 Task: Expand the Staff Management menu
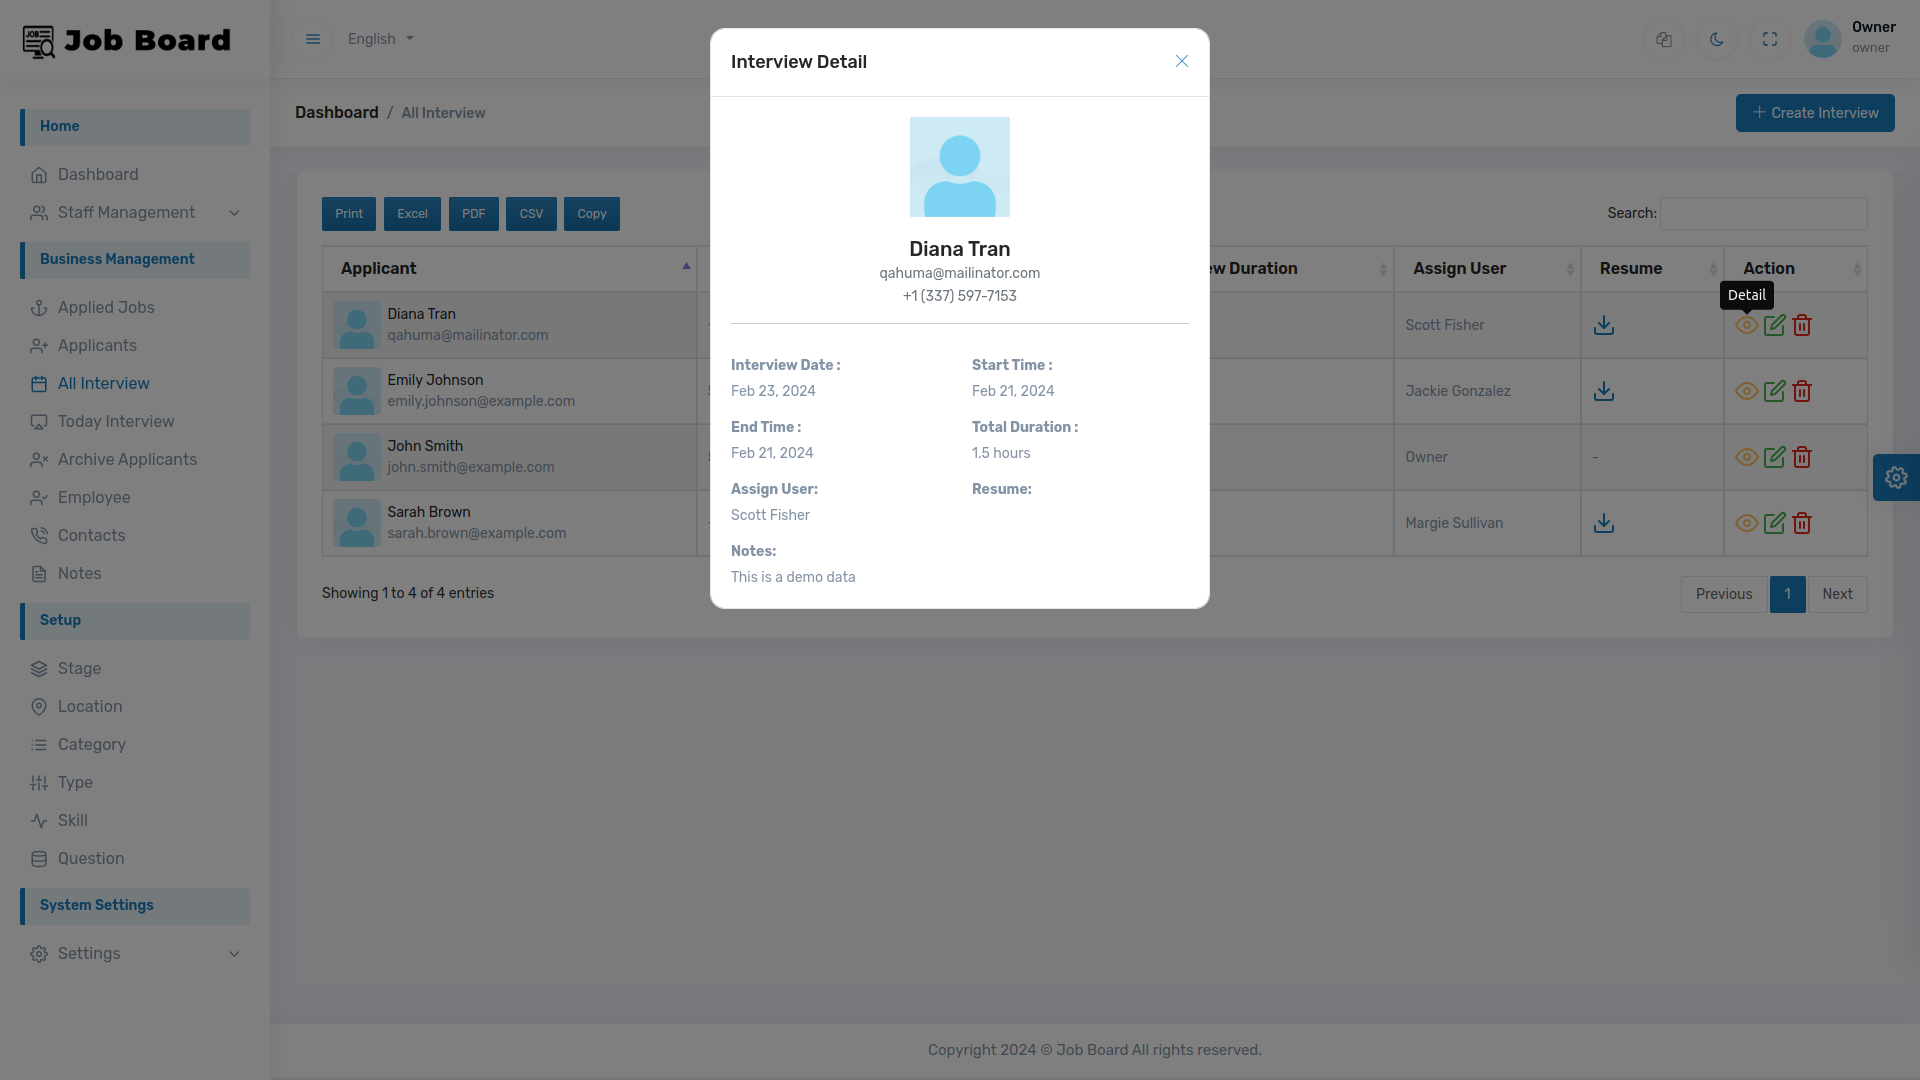[x=126, y=213]
